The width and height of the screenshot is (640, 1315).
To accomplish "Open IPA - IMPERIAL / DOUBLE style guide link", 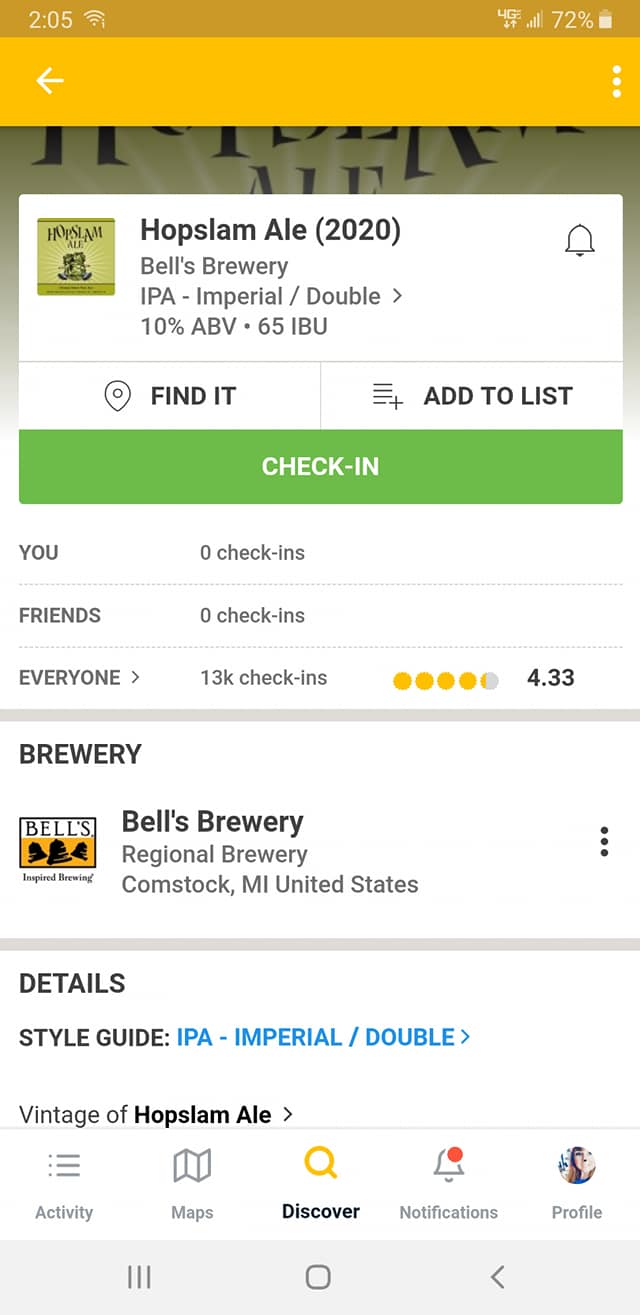I will coord(322,1037).
